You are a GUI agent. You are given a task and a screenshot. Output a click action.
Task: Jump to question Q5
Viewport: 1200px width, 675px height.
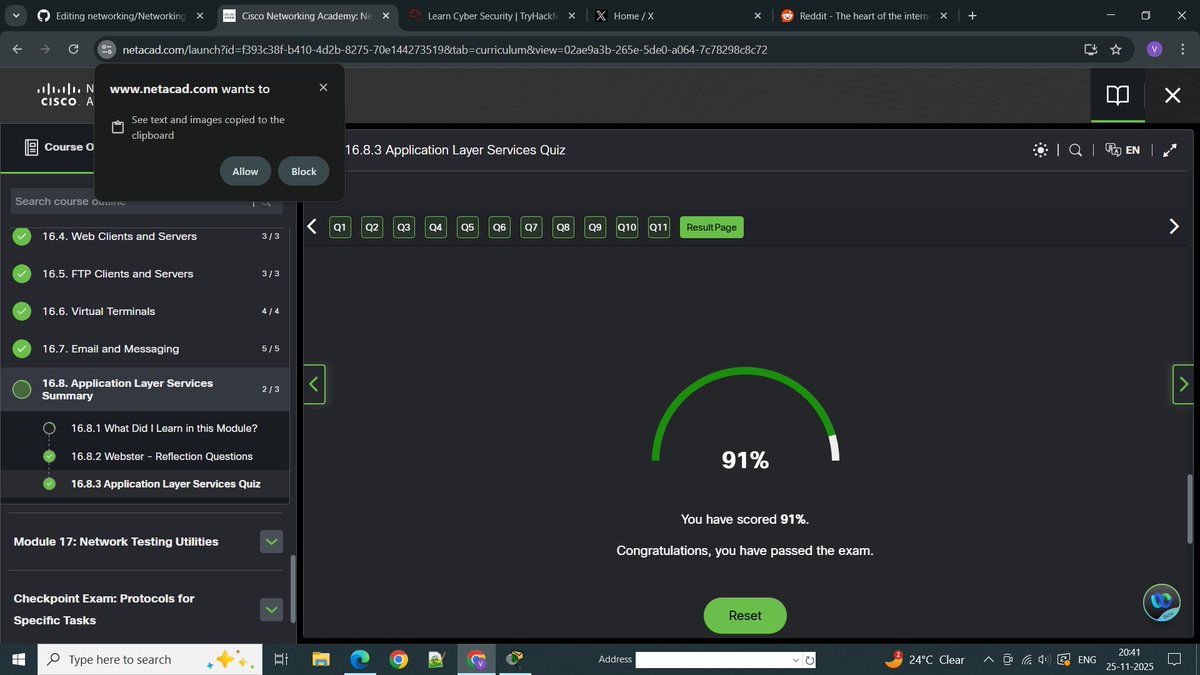click(468, 227)
